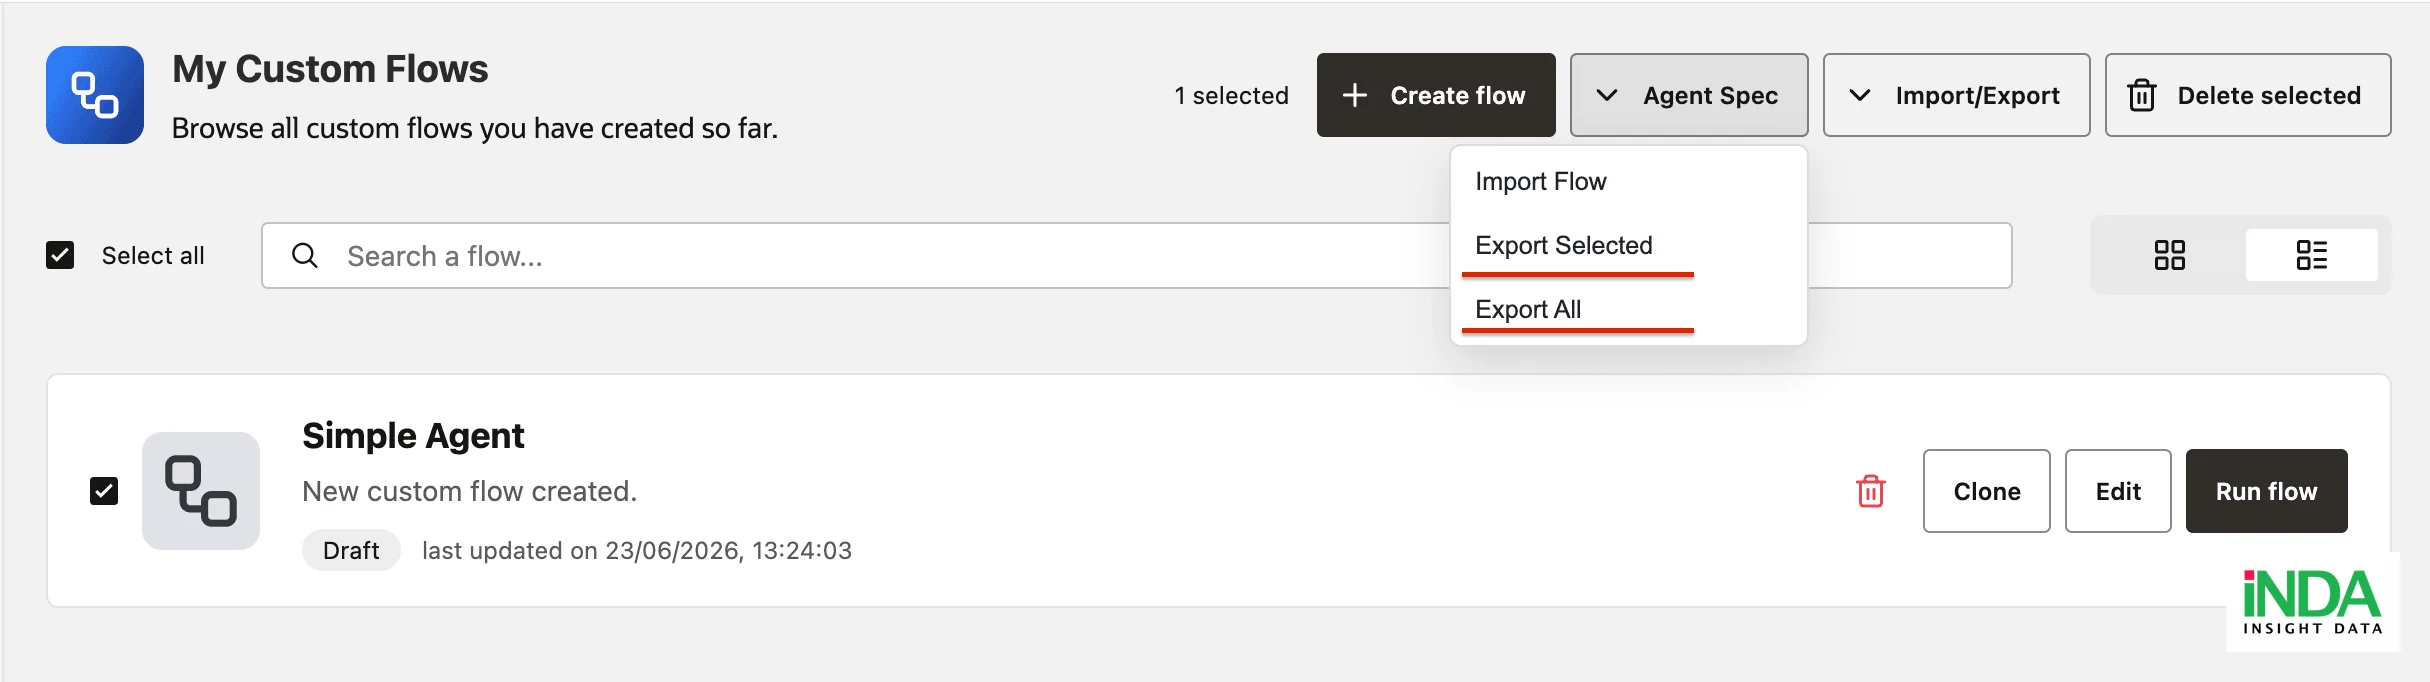Click the plus icon on Create flow

click(x=1354, y=95)
